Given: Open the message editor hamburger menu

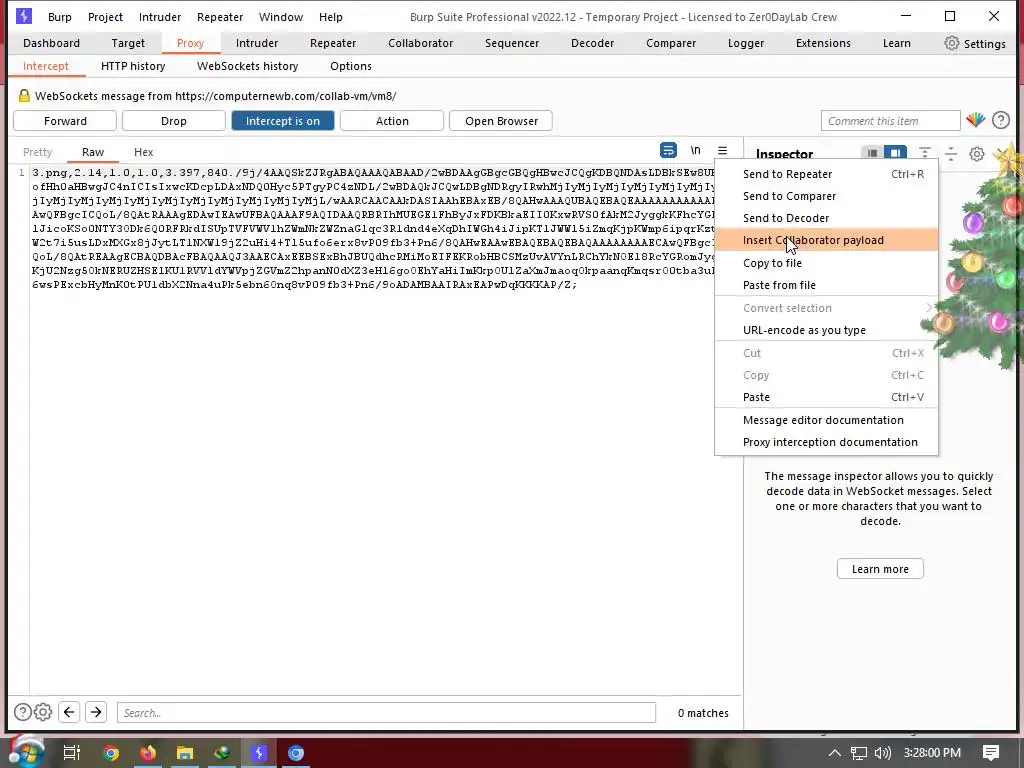Looking at the screenshot, I should (722, 150).
